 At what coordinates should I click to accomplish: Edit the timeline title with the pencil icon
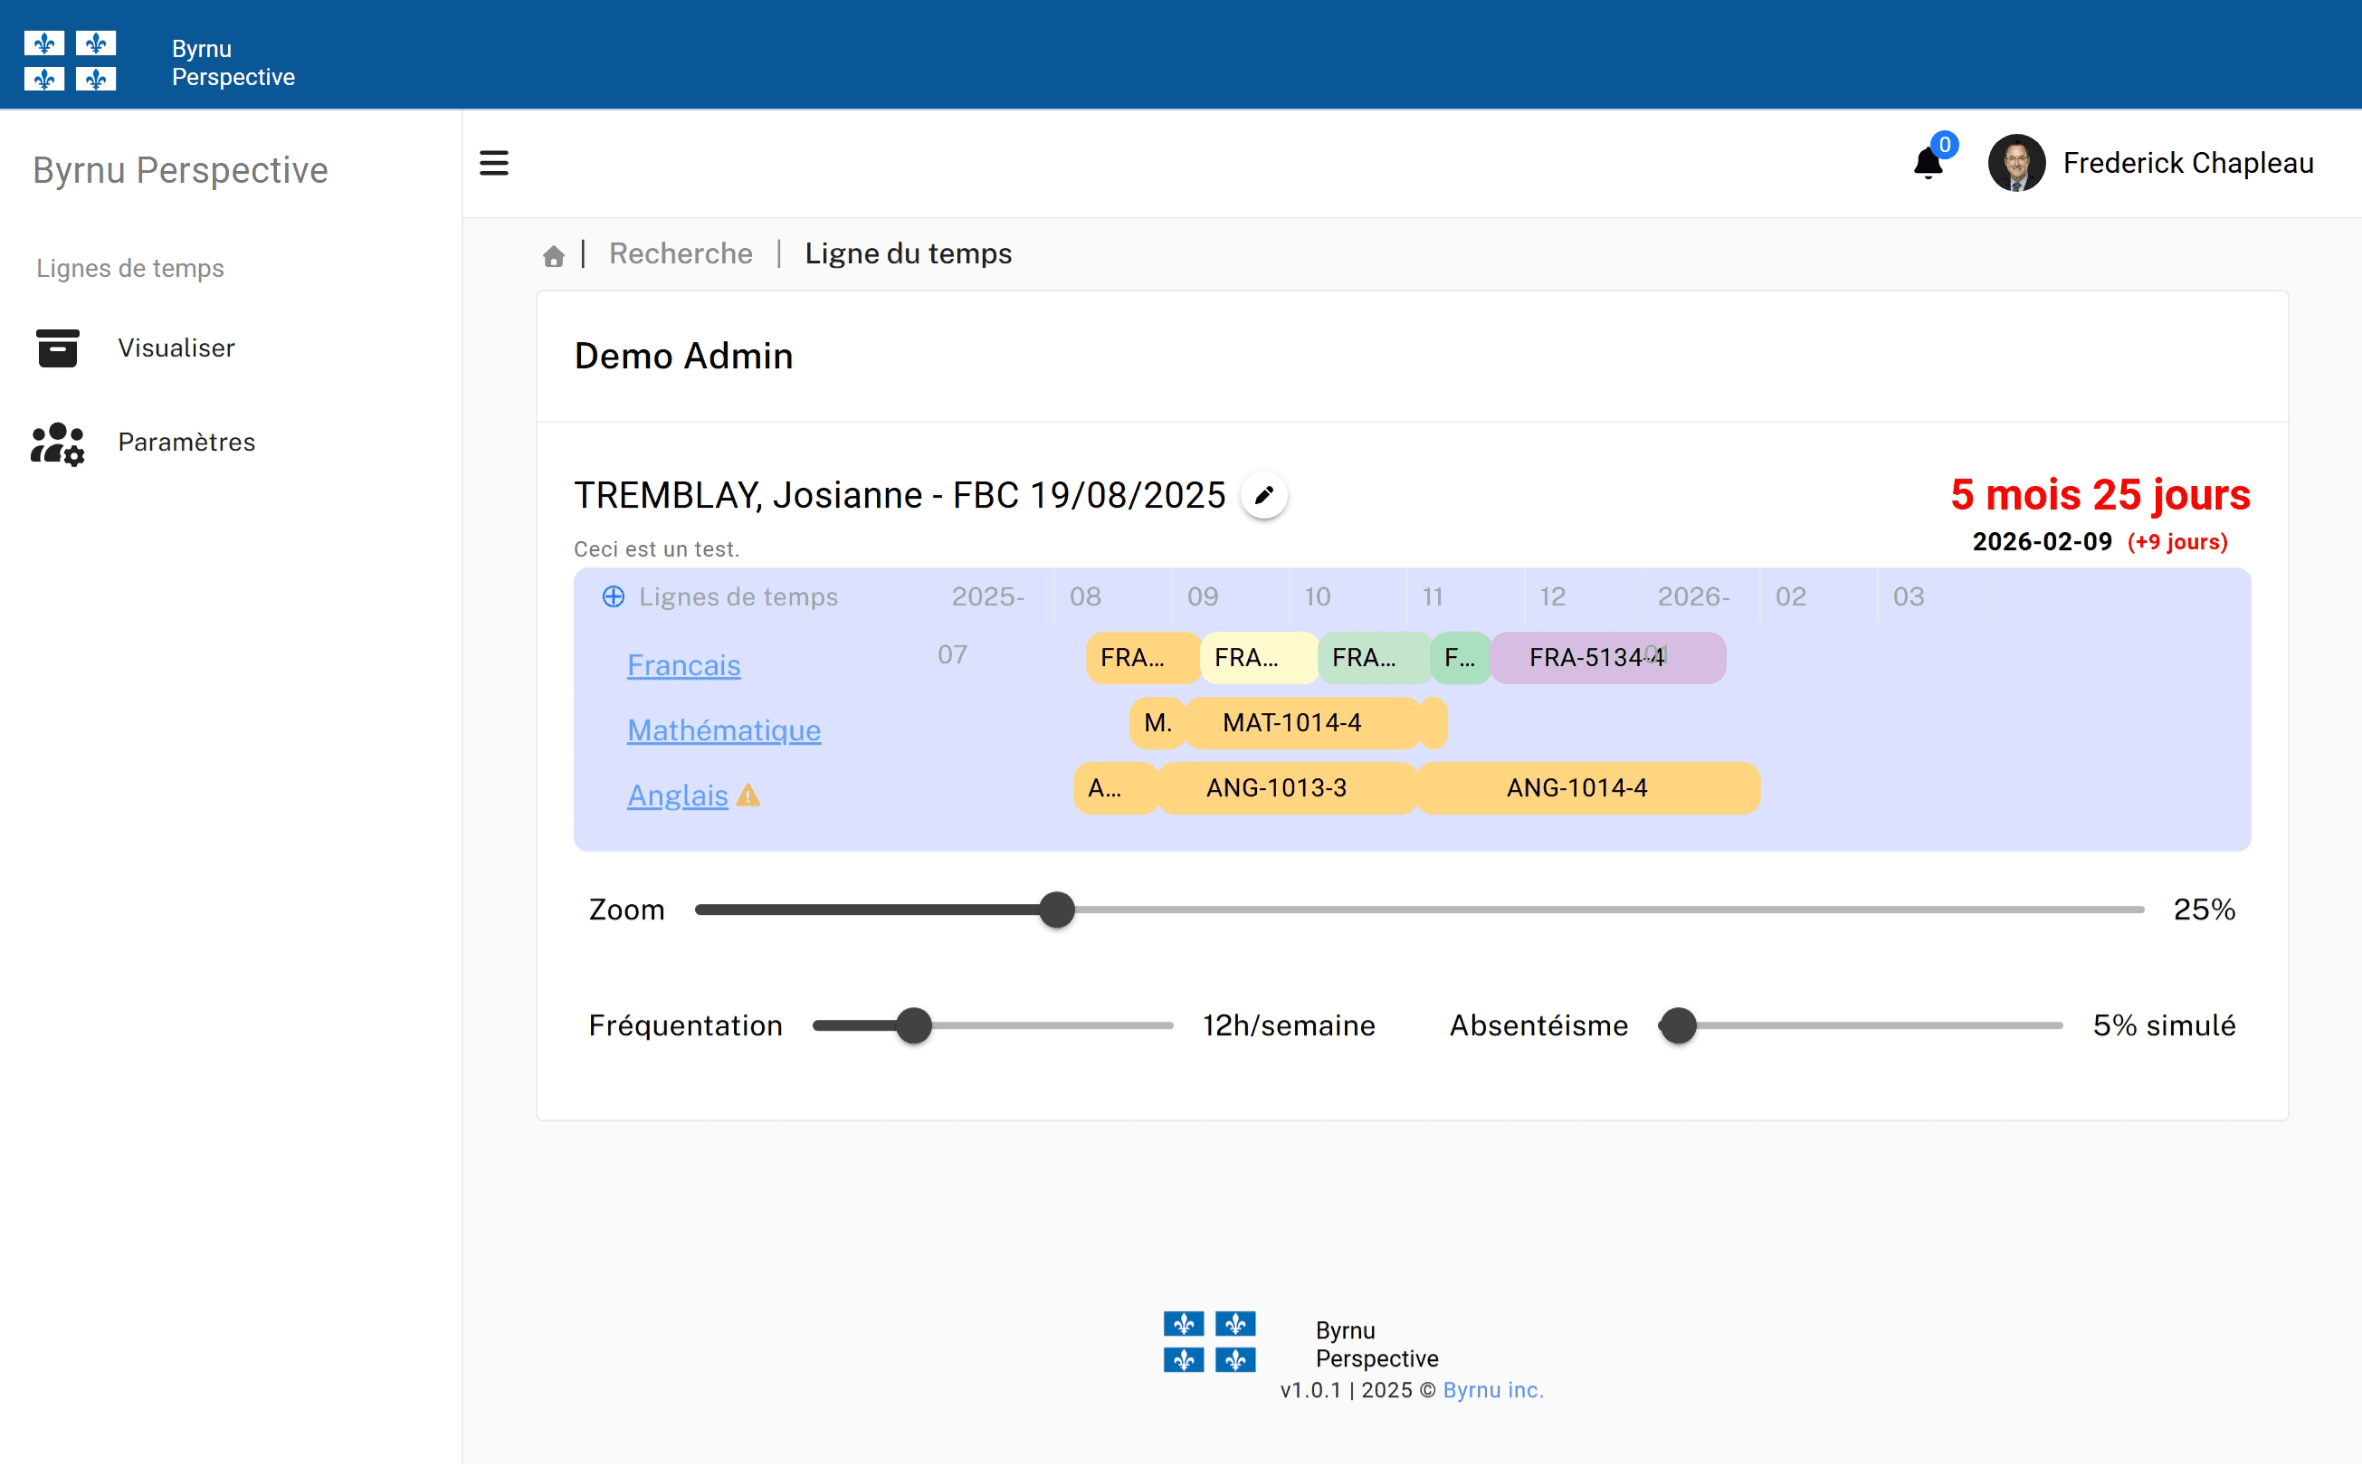point(1263,495)
